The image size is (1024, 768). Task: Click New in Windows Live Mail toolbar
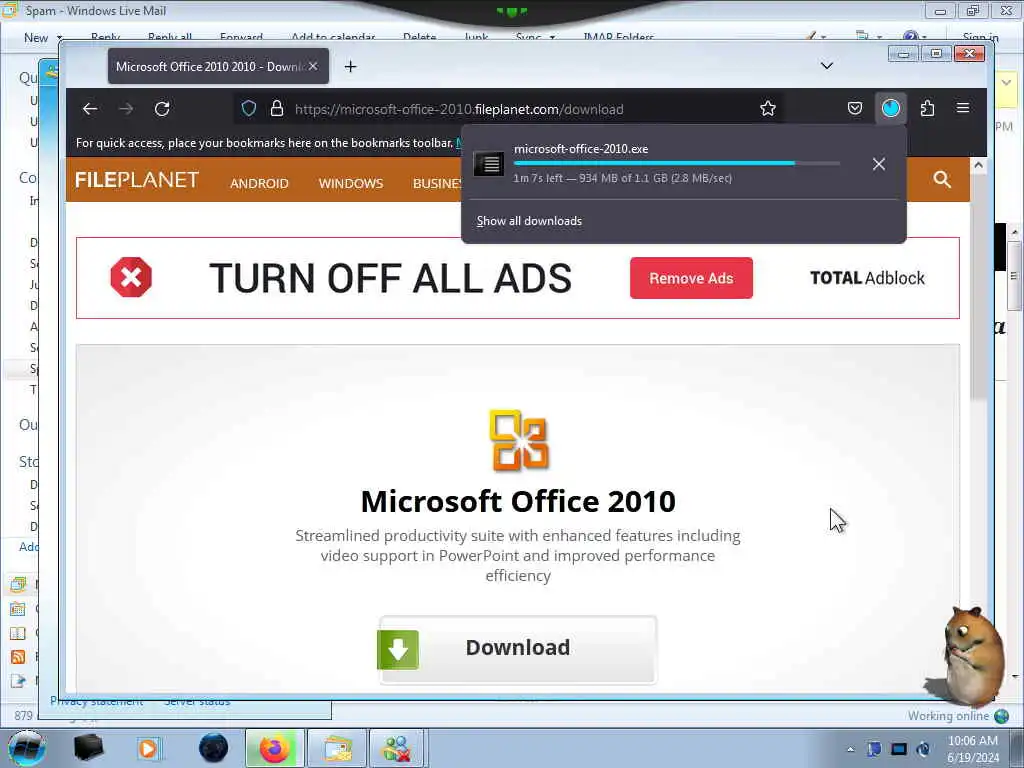click(x=36, y=38)
